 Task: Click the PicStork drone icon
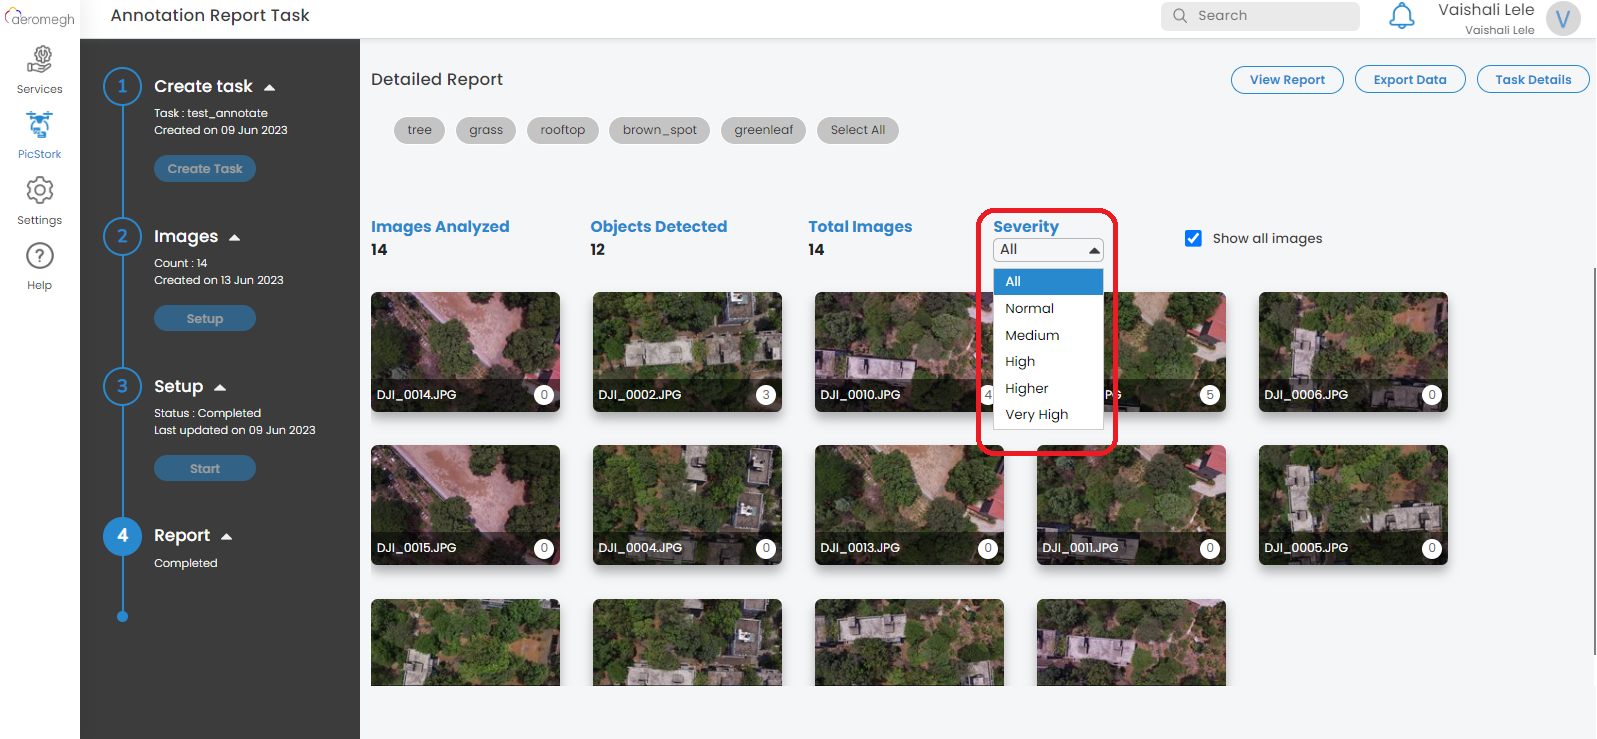point(40,126)
